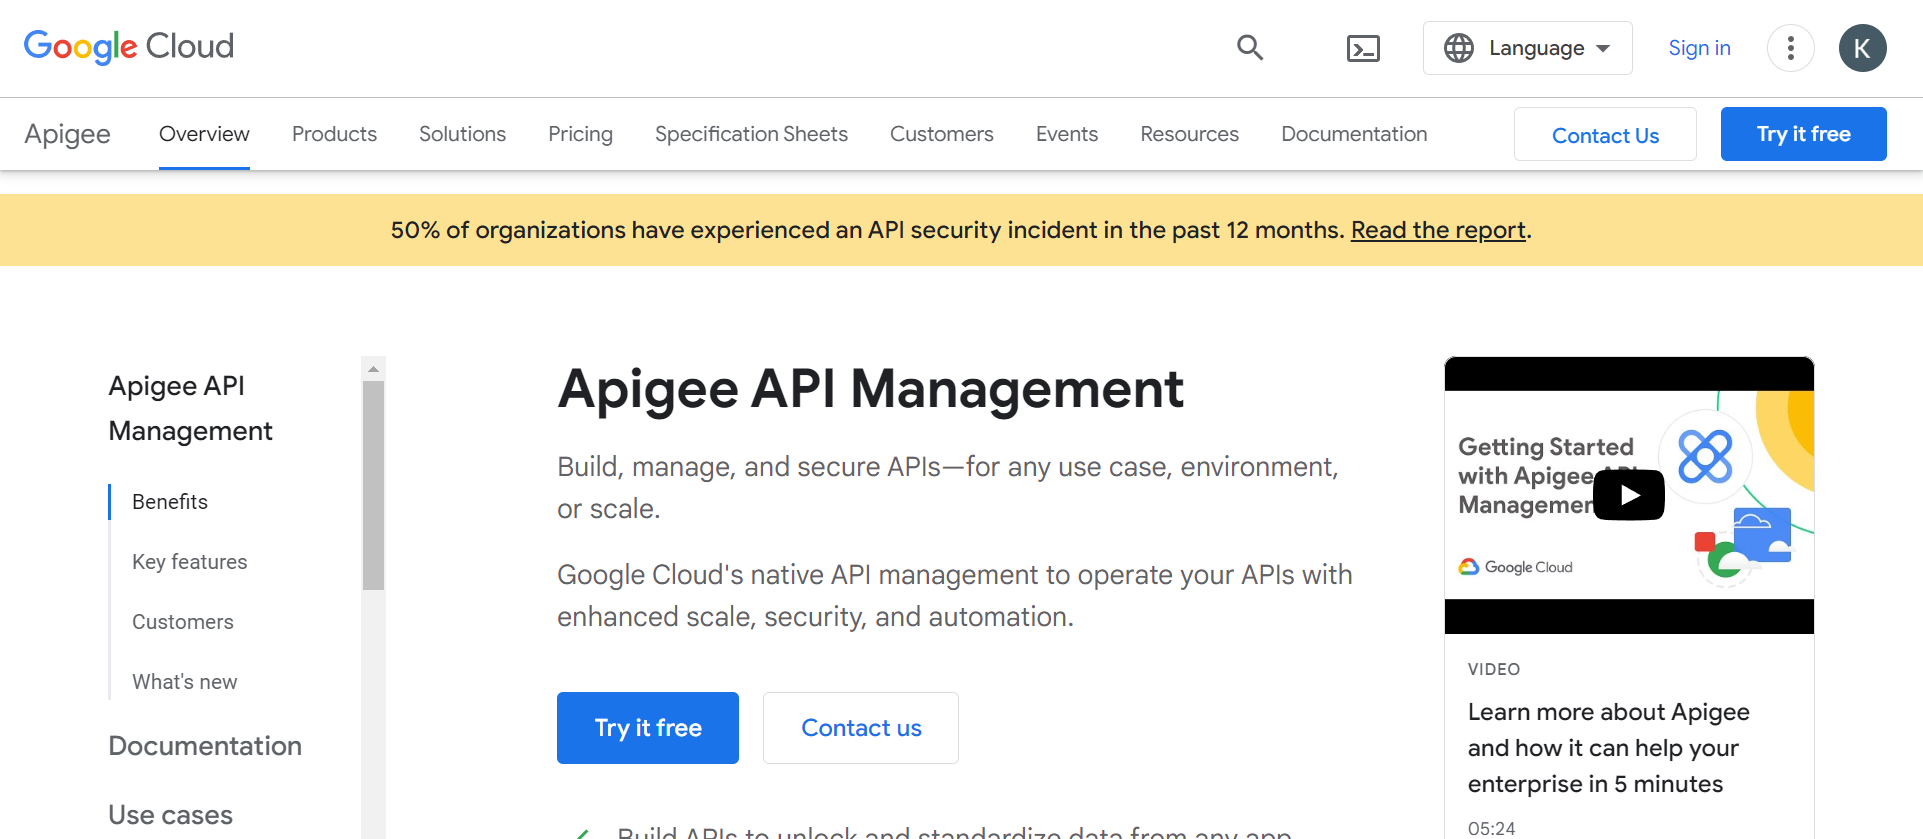Jump to Benefits in sidebar
Image resolution: width=1923 pixels, height=839 pixels.
pos(170,502)
